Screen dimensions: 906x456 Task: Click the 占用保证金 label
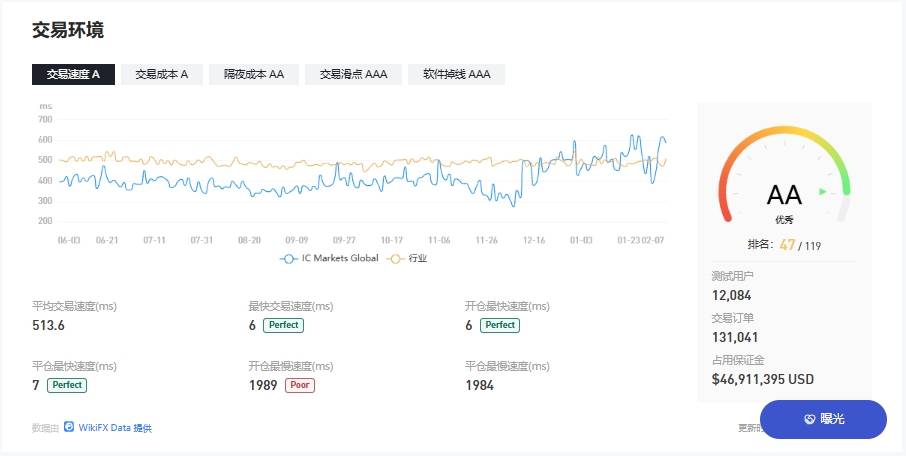[x=738, y=360]
